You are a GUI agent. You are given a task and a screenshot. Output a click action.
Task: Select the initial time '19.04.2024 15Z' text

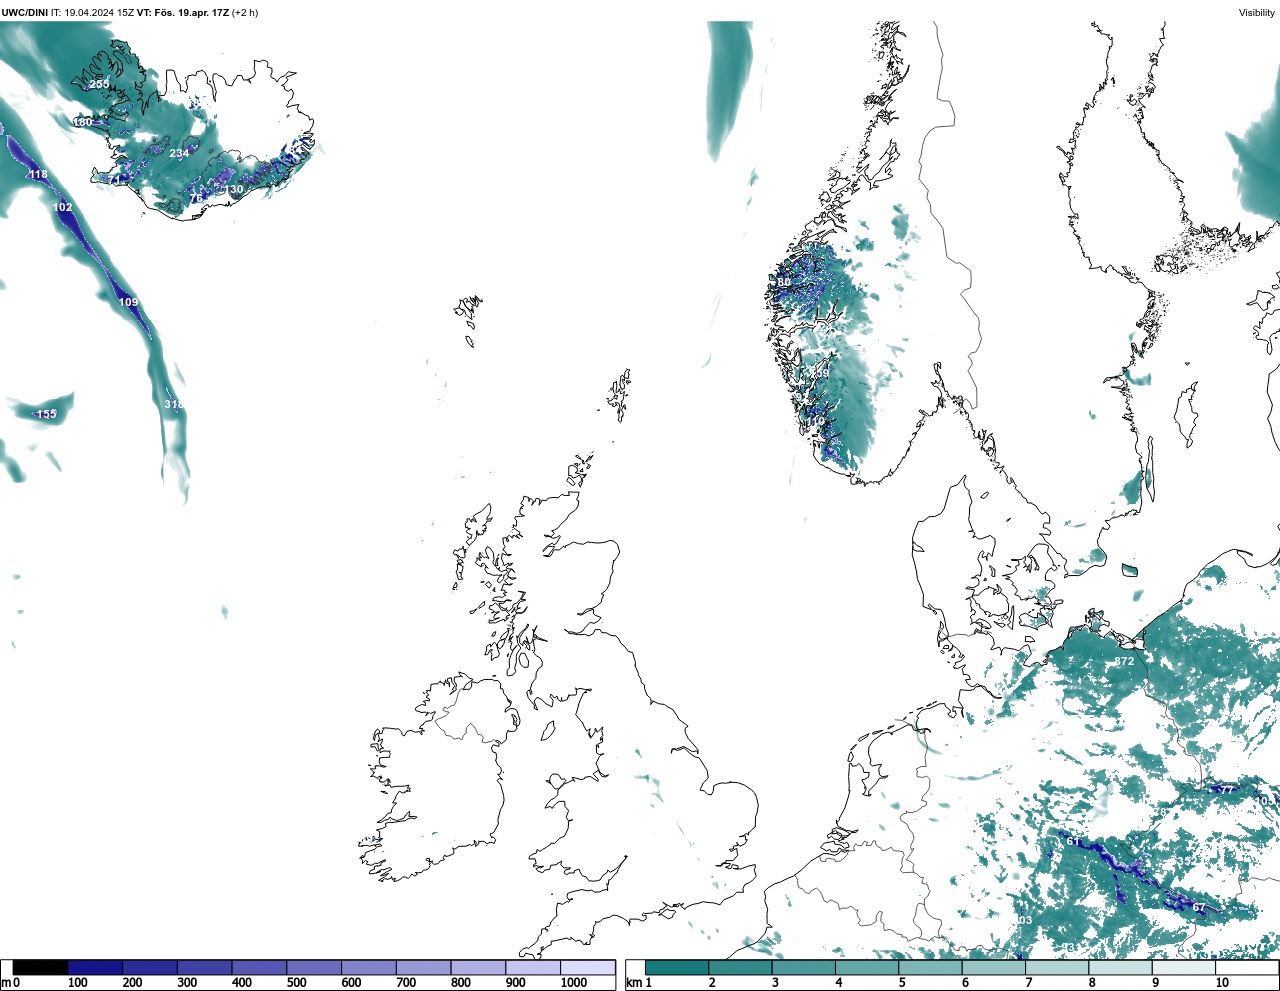point(99,12)
